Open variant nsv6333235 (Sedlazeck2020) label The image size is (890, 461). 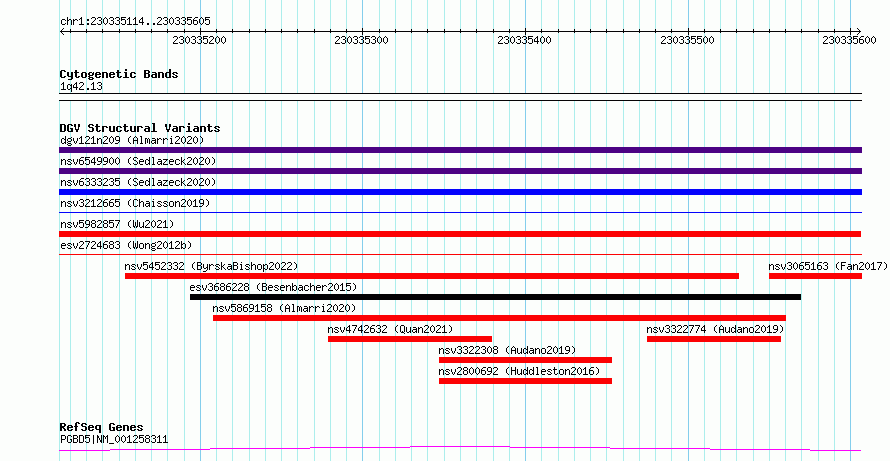138,182
